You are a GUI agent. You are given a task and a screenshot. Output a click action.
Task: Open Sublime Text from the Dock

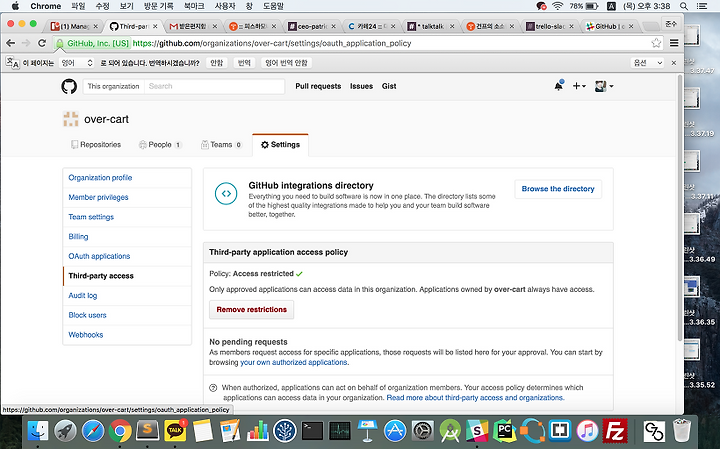(147, 431)
